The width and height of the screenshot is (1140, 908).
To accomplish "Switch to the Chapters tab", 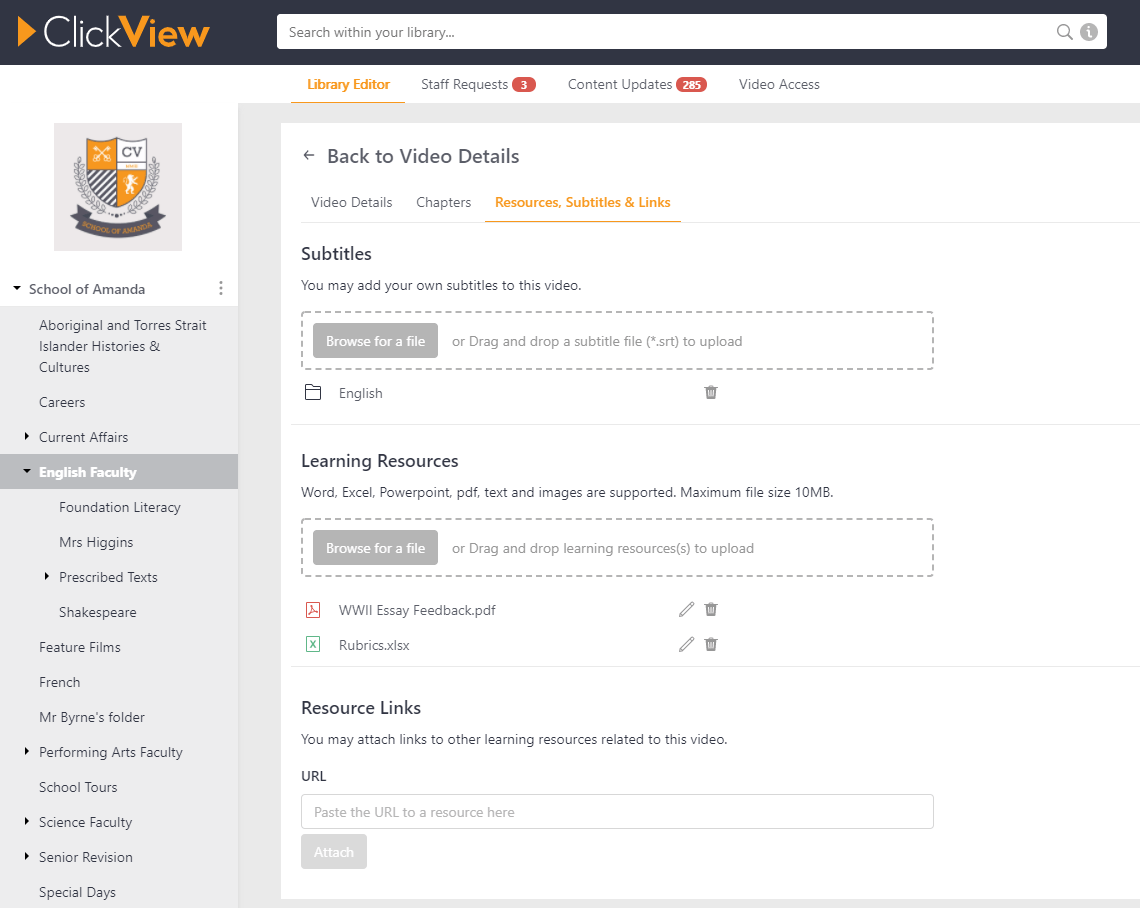I will pos(443,202).
